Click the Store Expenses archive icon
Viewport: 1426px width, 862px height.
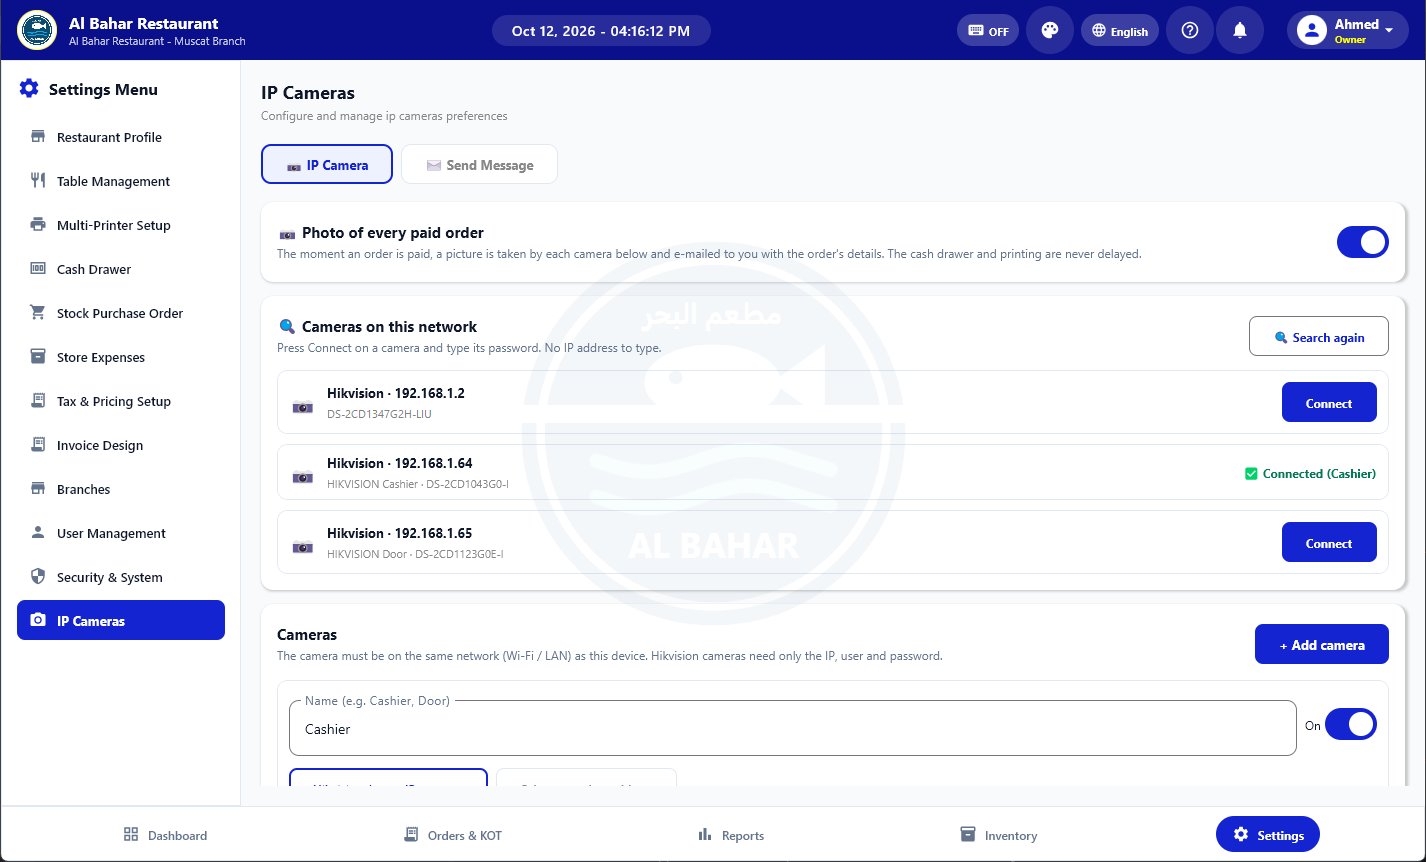[x=38, y=357]
